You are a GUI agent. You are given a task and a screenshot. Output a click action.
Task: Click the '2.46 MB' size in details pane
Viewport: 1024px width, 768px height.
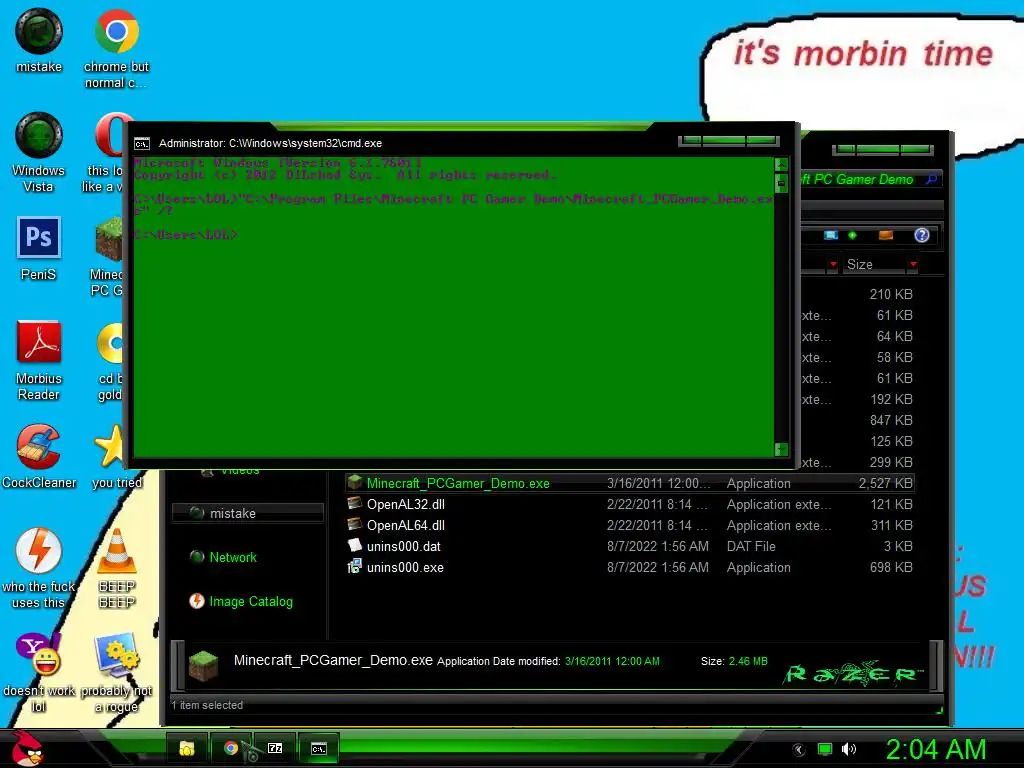tap(748, 661)
